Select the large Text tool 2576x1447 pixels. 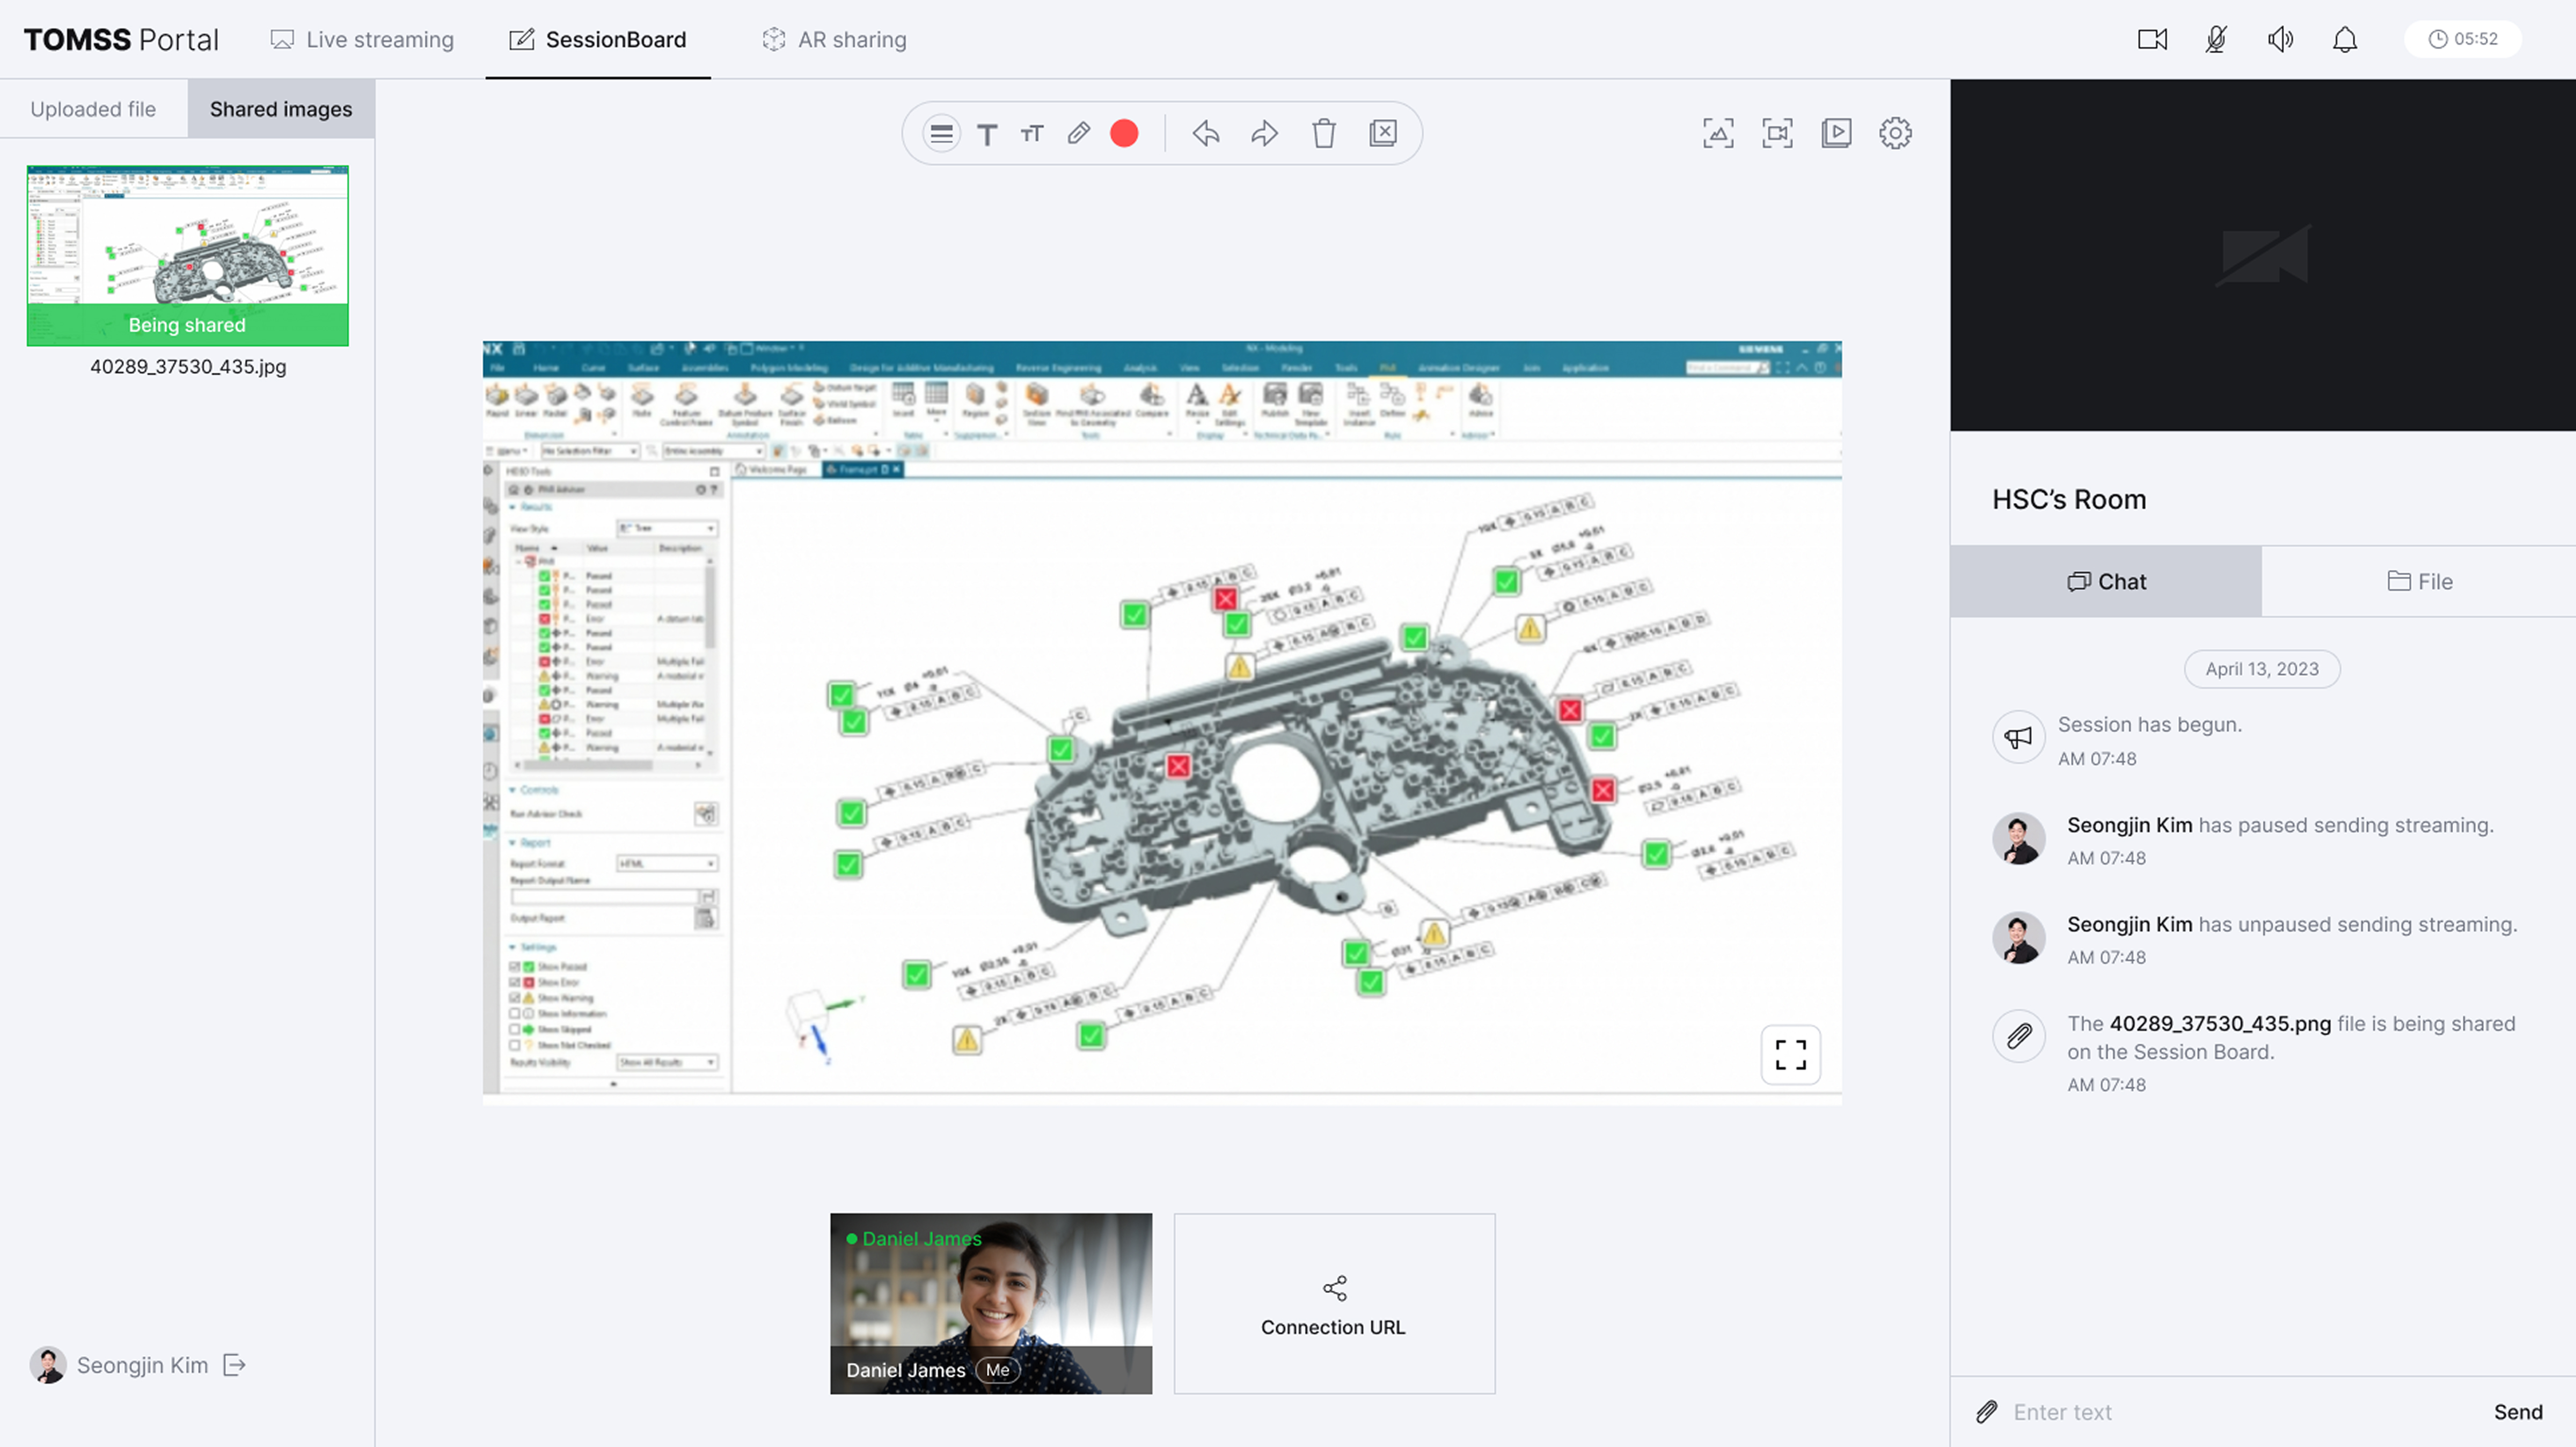pyautogui.click(x=986, y=134)
